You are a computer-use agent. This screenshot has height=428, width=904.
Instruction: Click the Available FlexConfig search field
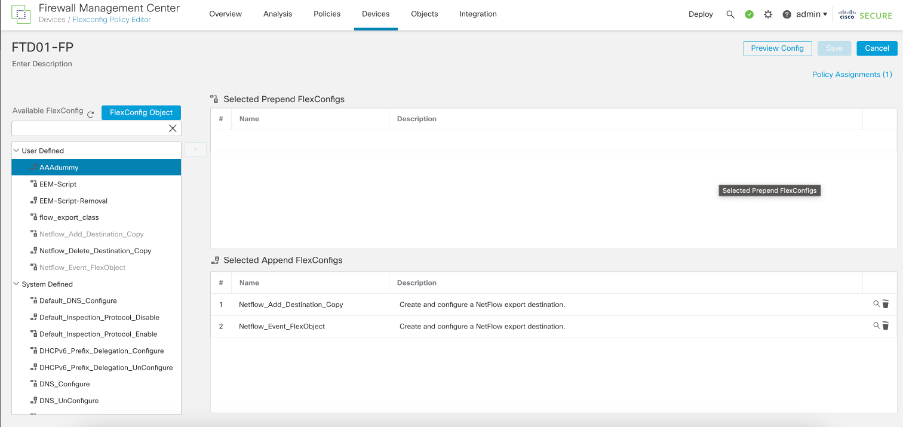point(89,129)
